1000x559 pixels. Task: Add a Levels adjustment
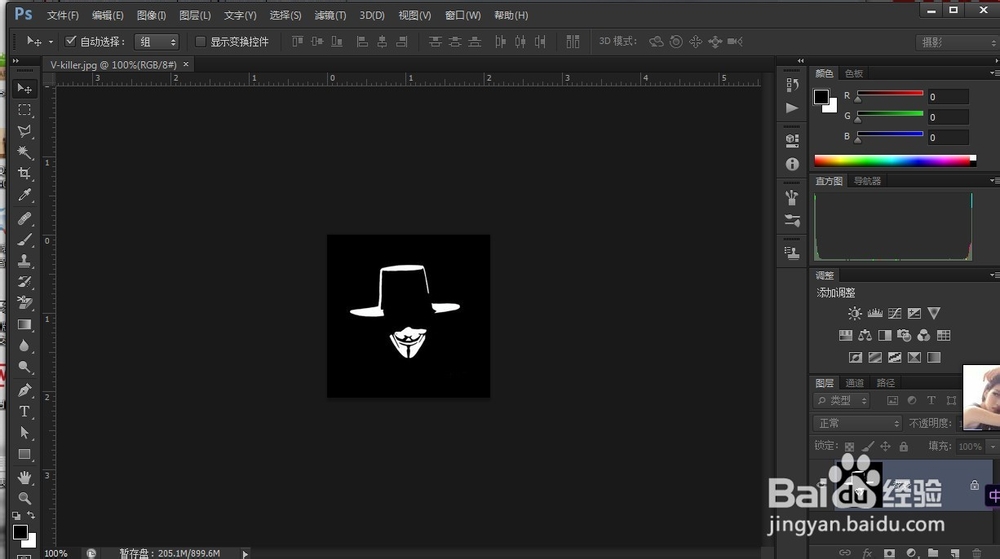click(875, 313)
